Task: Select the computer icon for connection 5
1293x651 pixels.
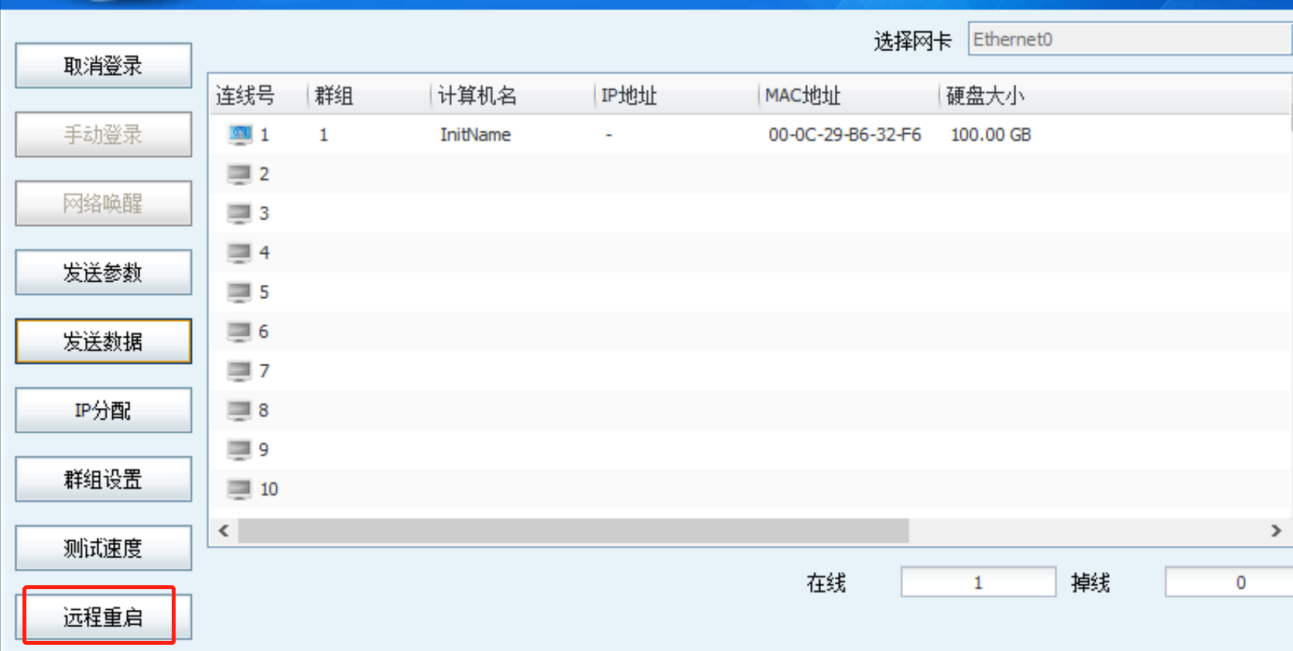Action: tap(239, 292)
